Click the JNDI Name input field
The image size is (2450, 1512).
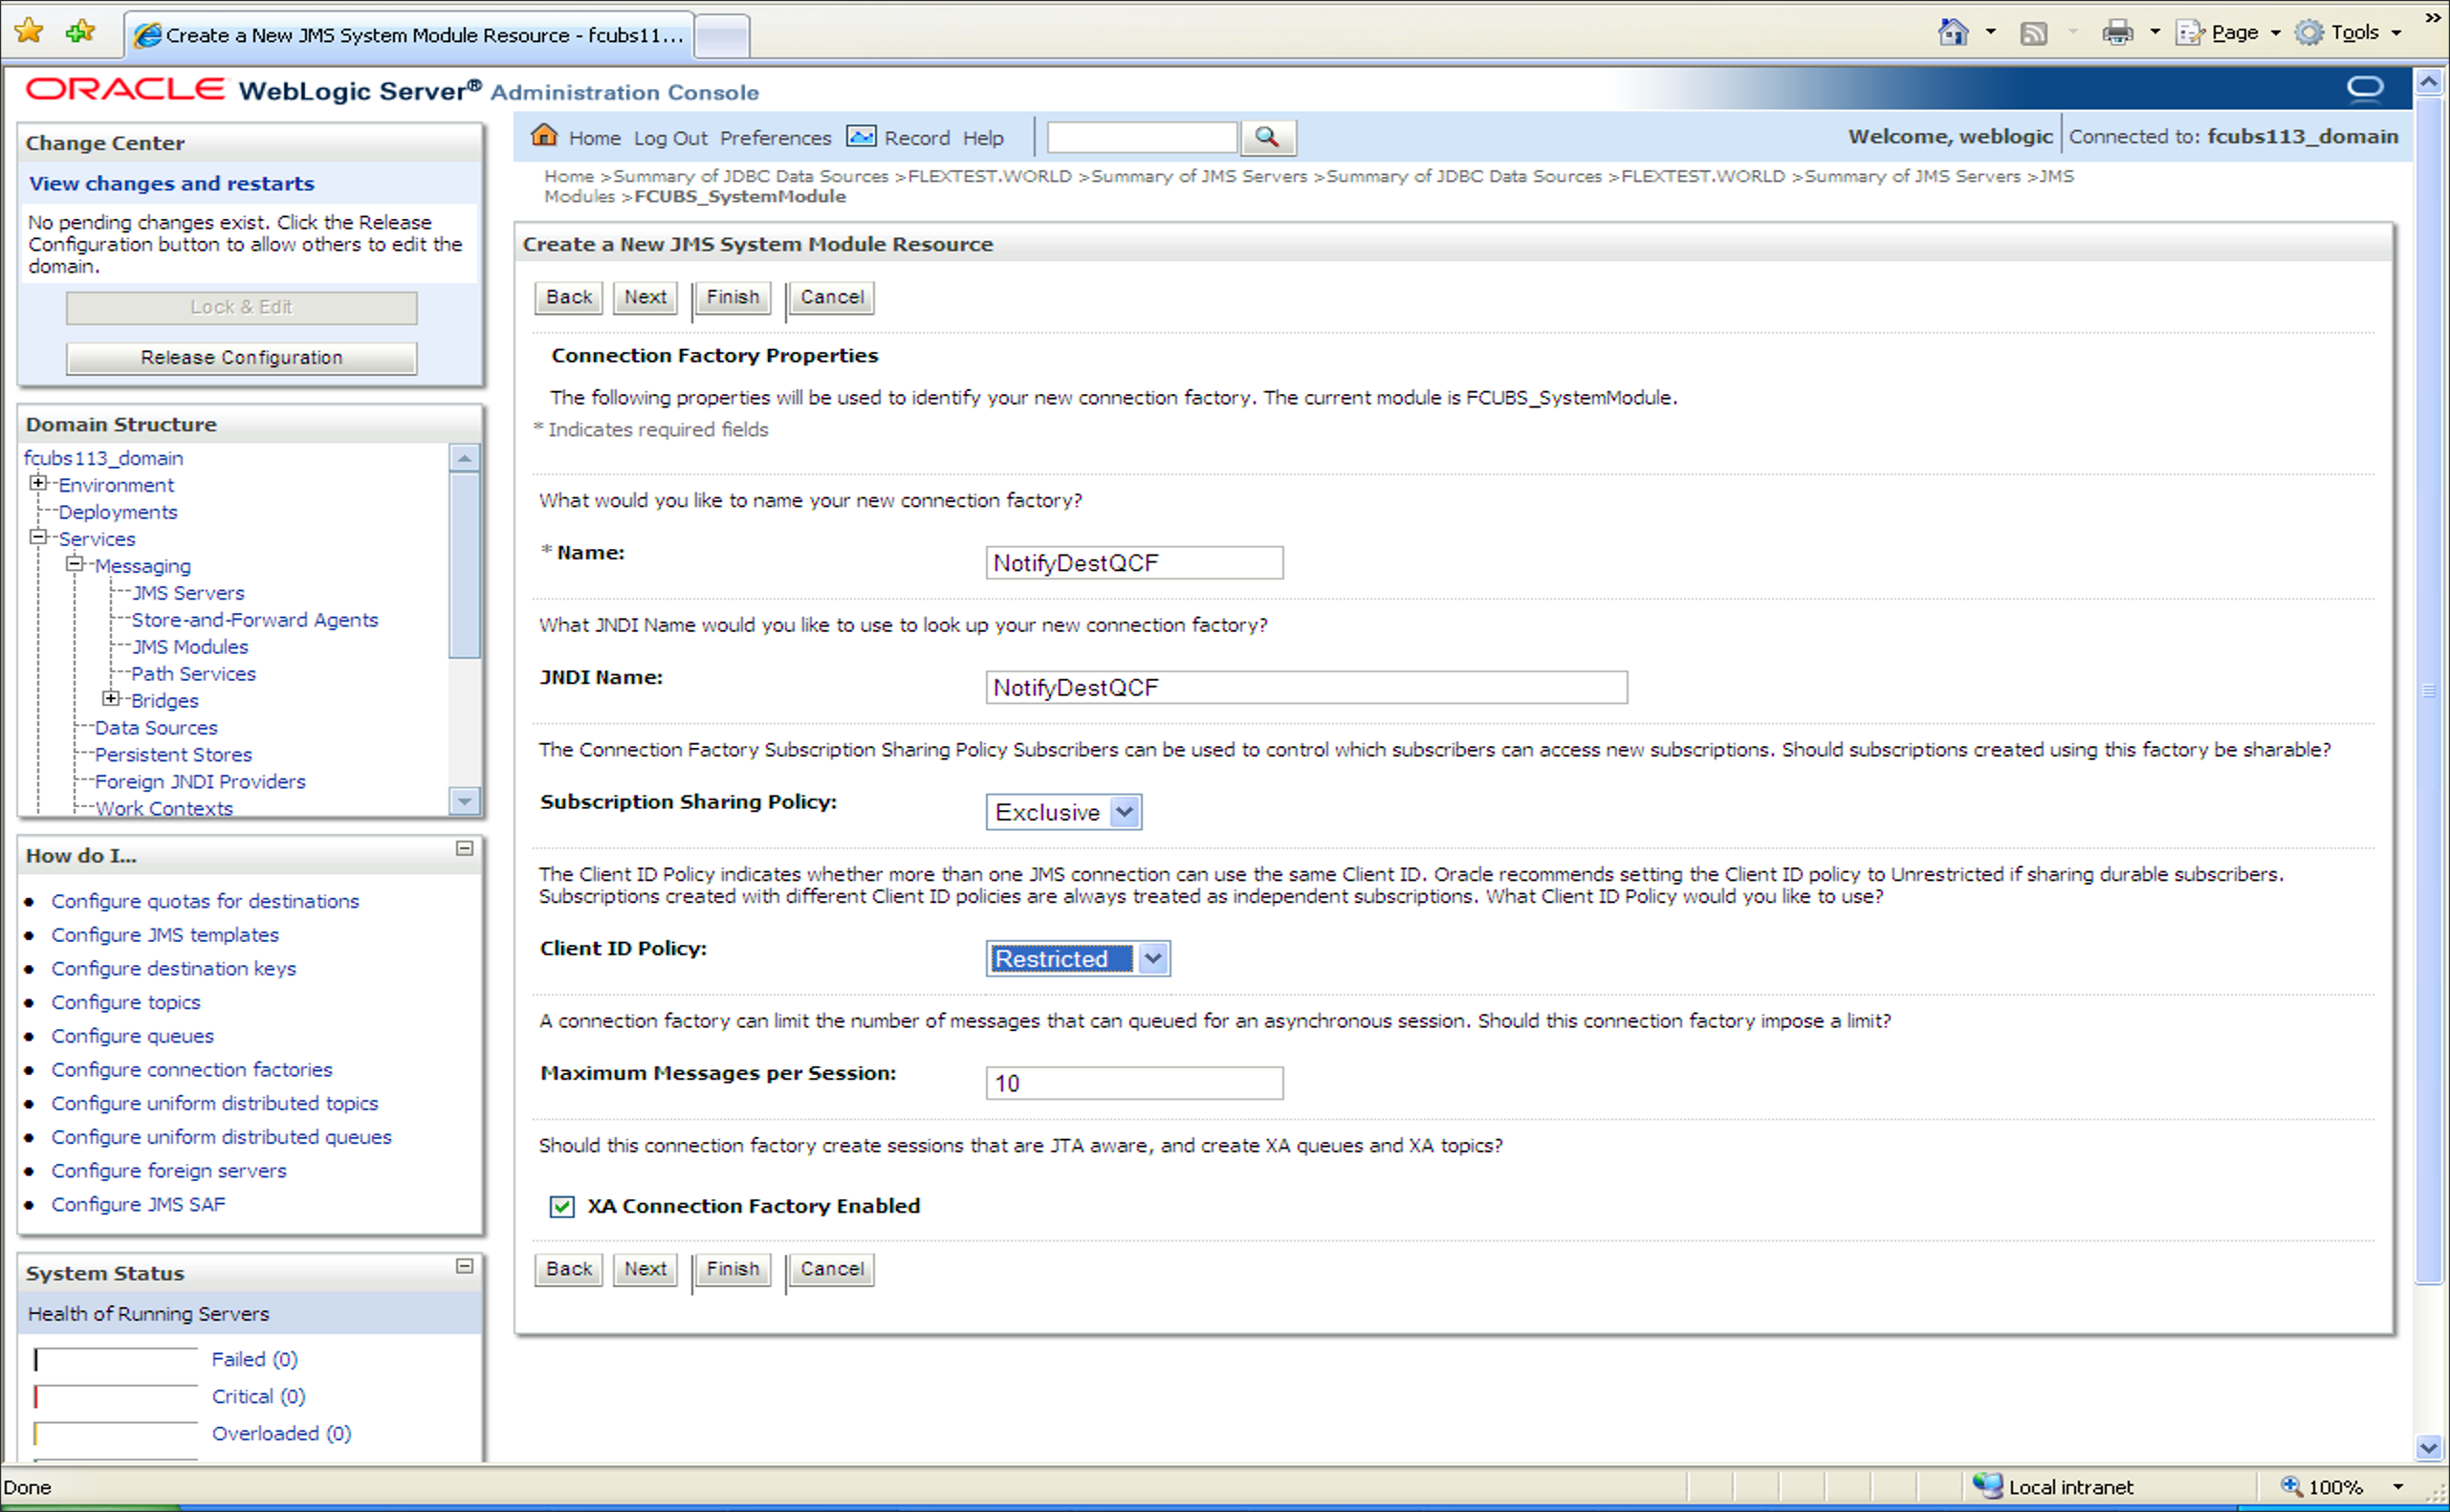pyautogui.click(x=1305, y=688)
